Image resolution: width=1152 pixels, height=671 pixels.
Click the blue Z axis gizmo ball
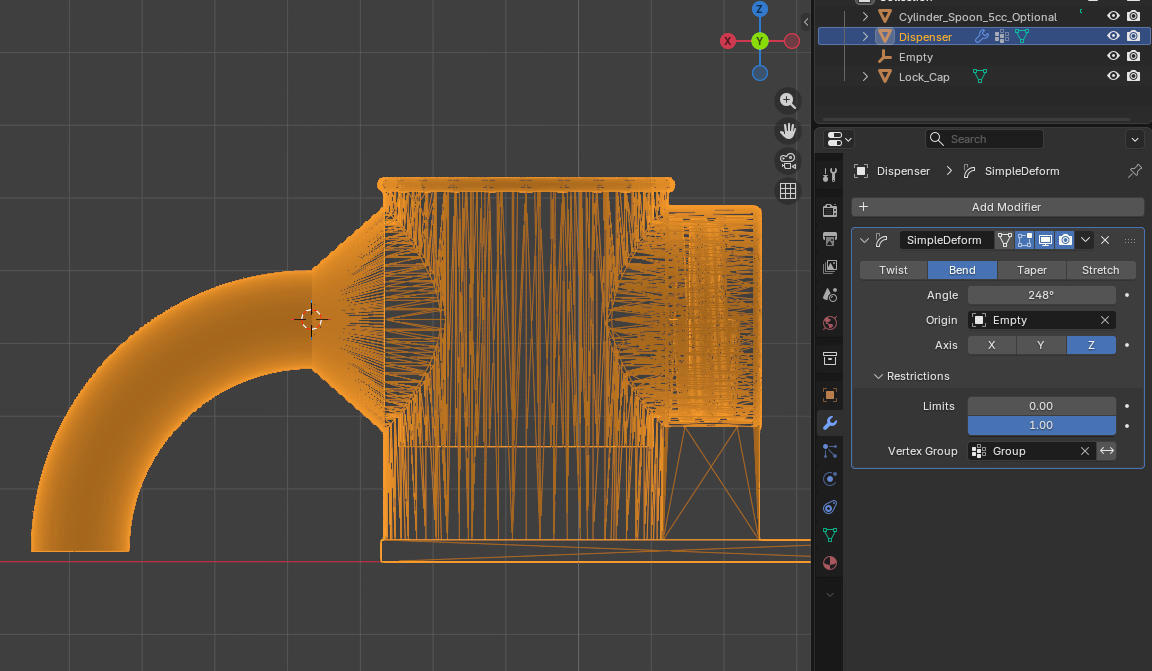[x=760, y=9]
